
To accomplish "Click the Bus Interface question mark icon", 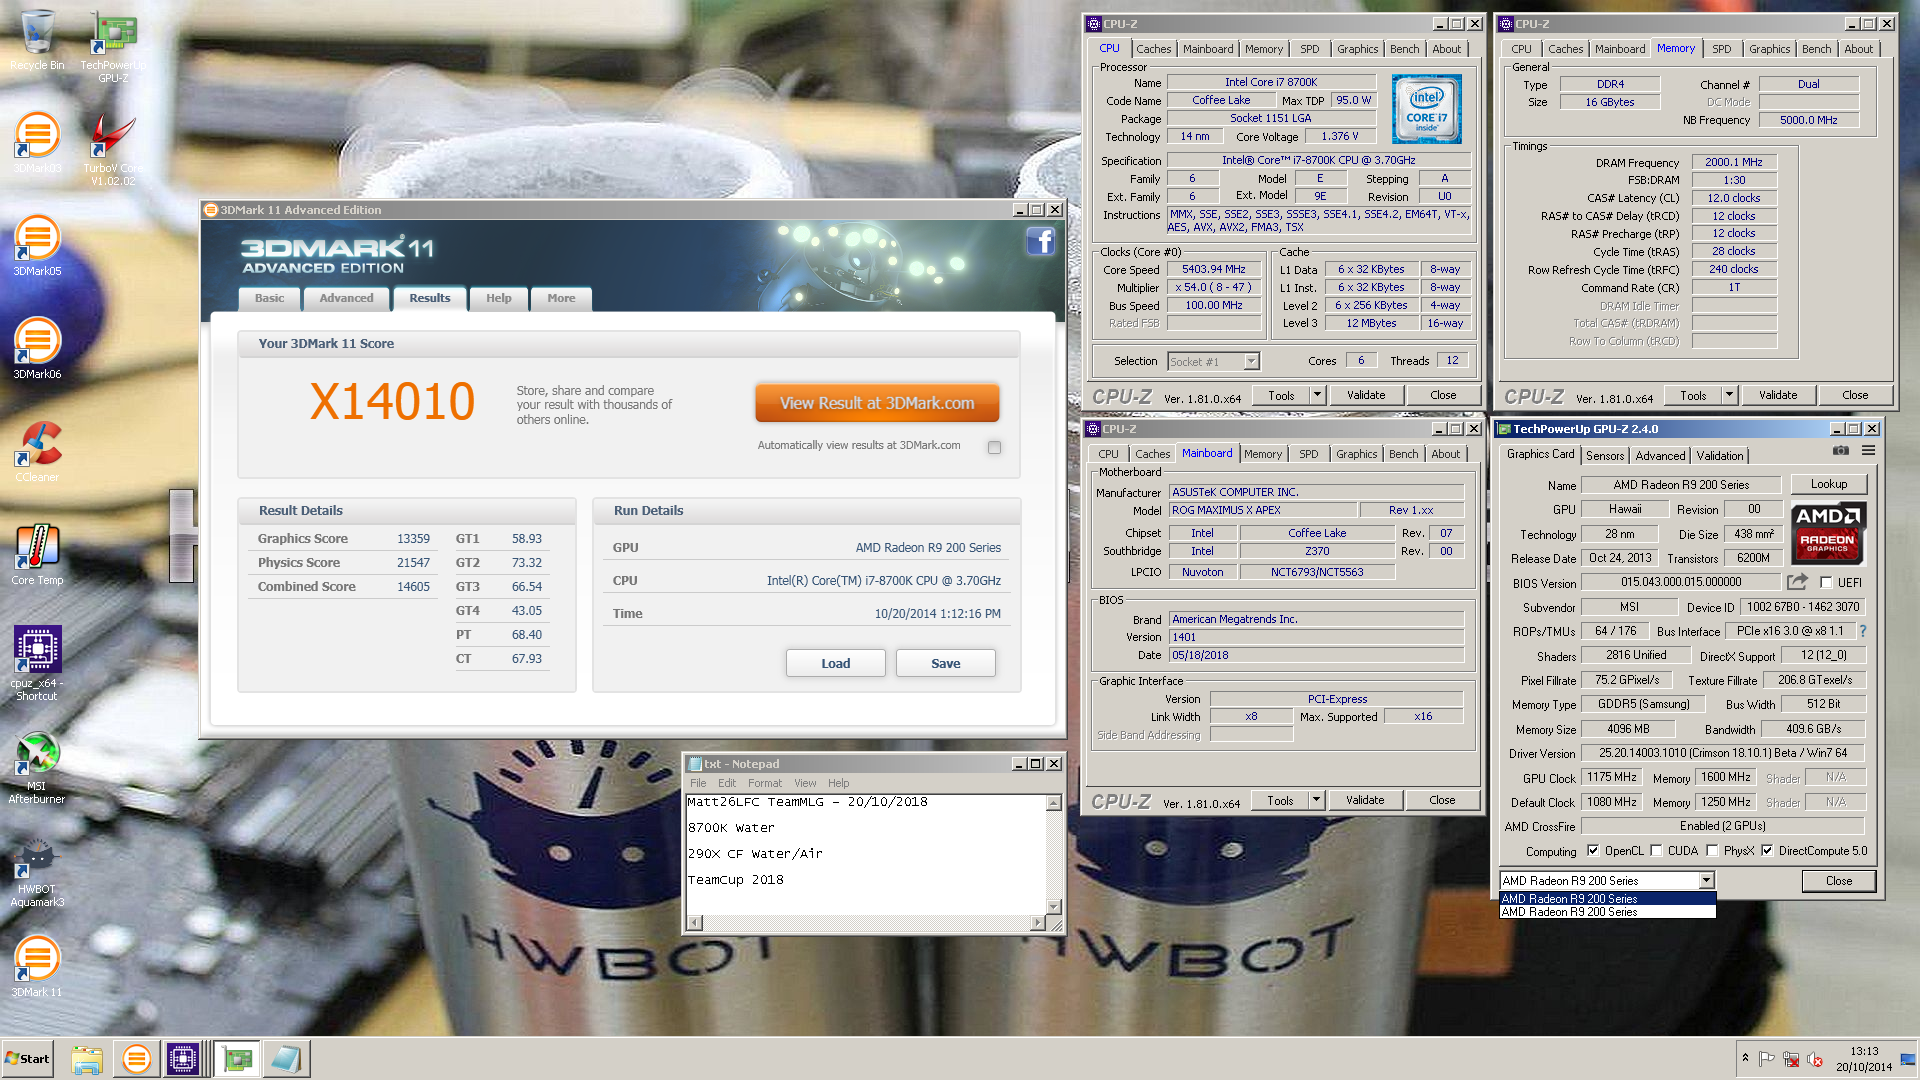I will [x=1863, y=631].
